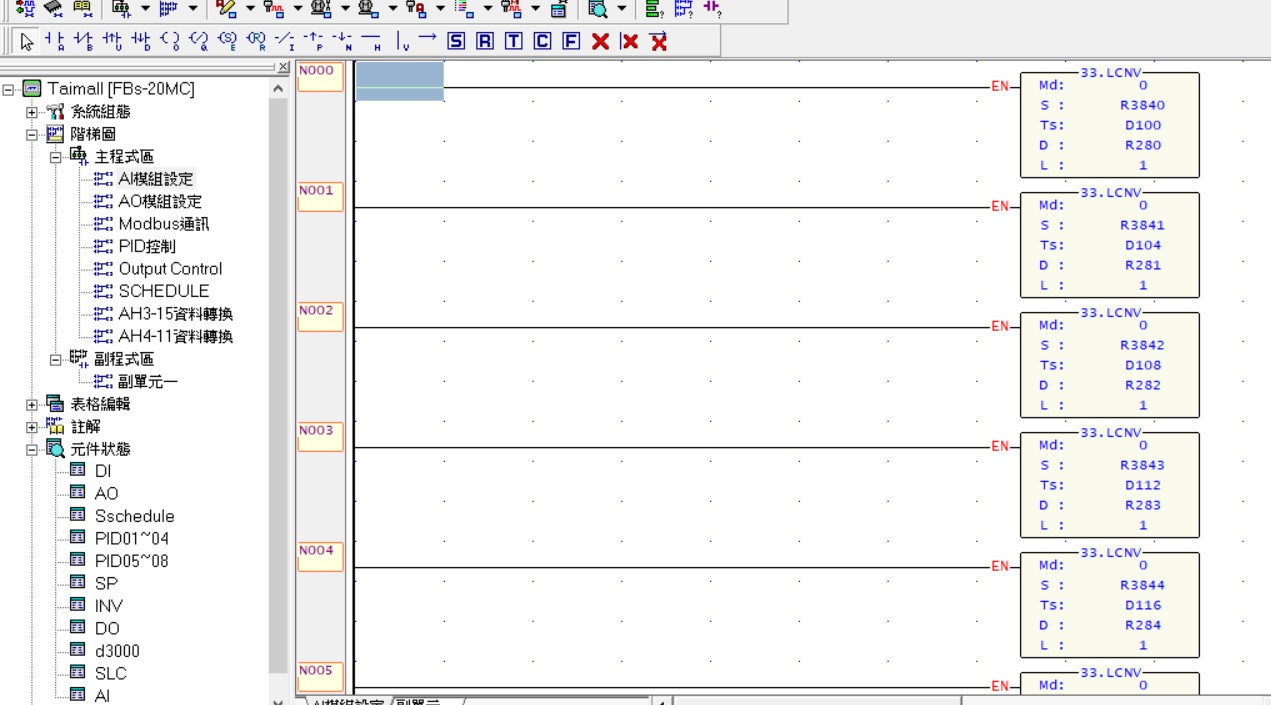This screenshot has height=705, width=1271.
Task: Insert a normally open A contact
Action: pos(56,41)
